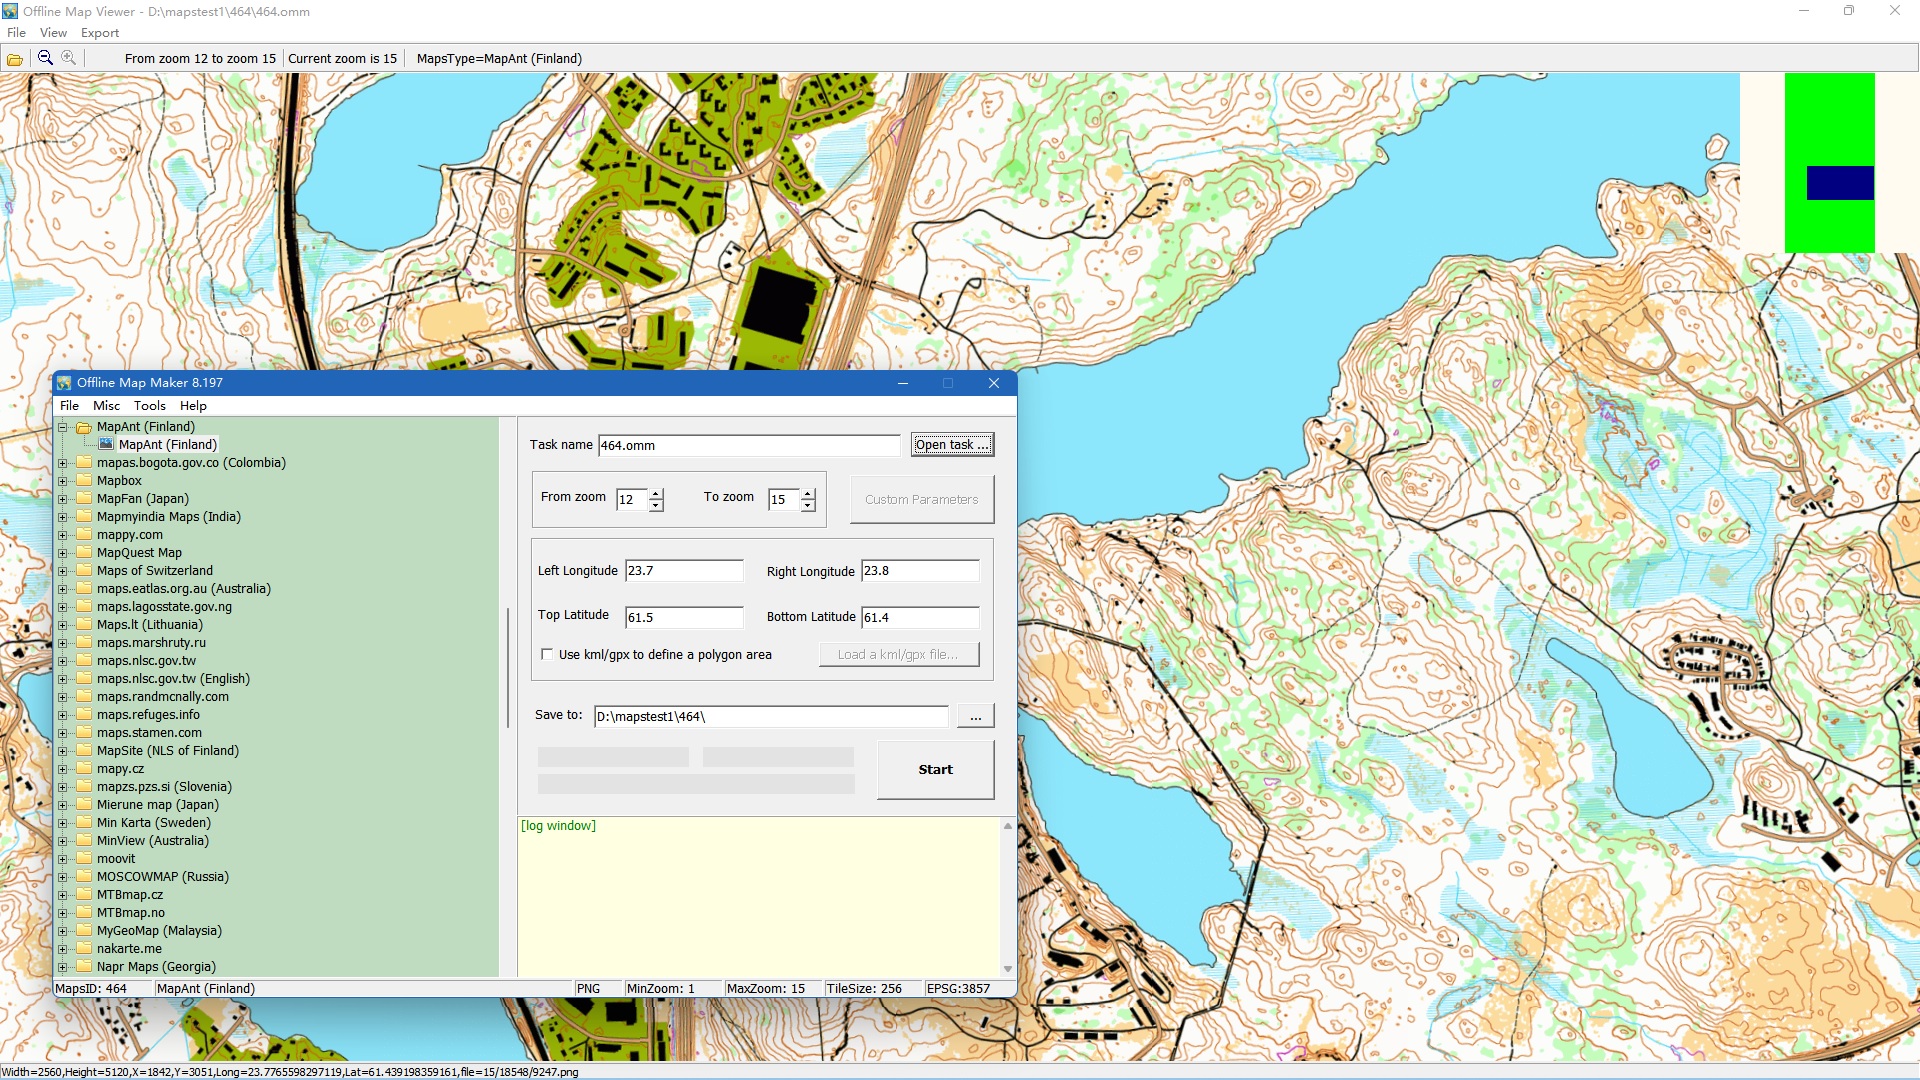The image size is (1920, 1080).
Task: Expand MapSite (NLS of Finland) folder
Action: click(x=62, y=751)
